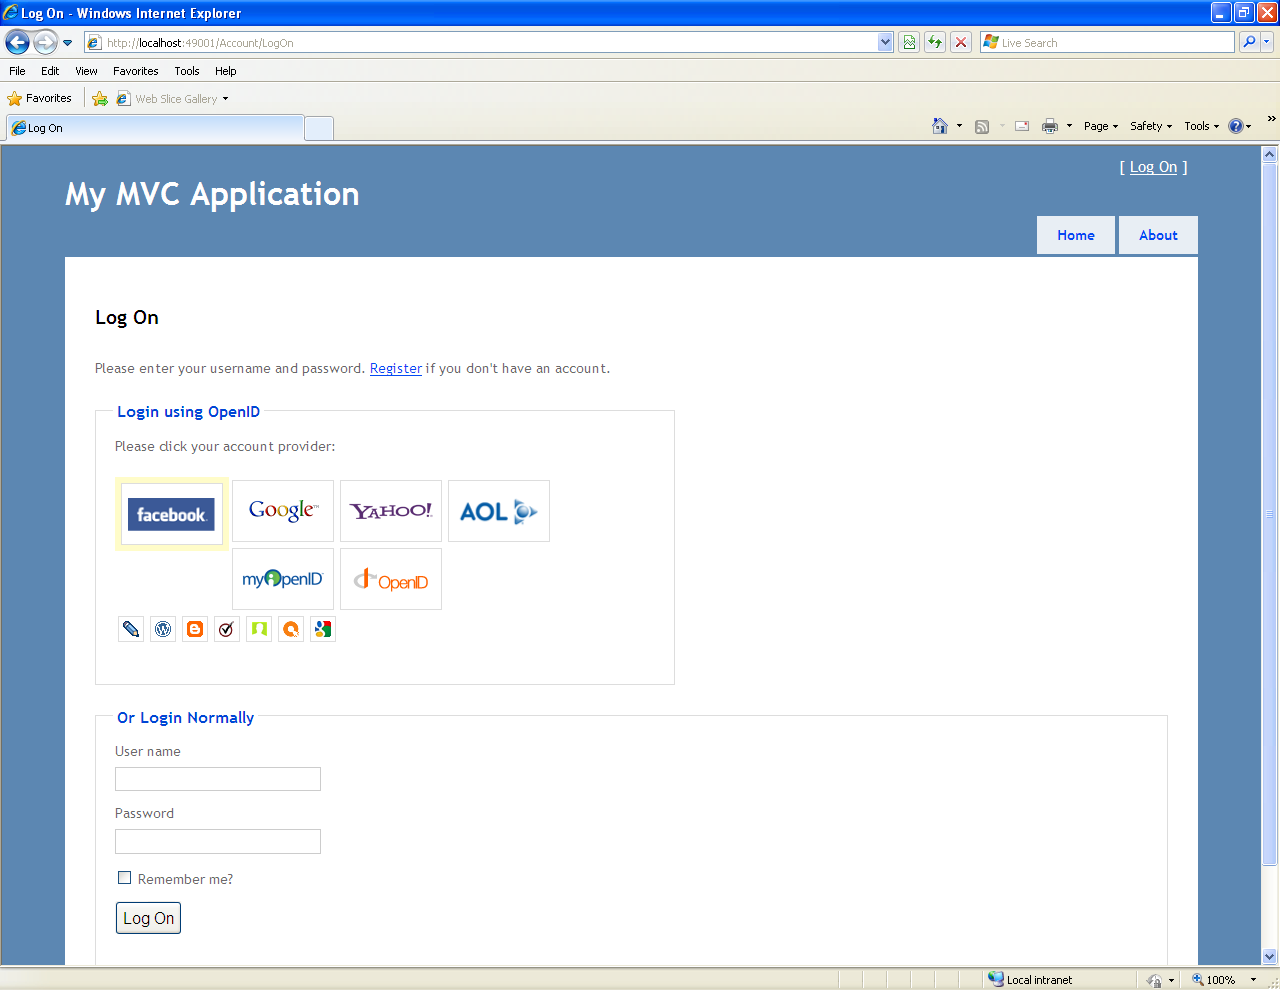Click the browser Forward arrow
This screenshot has height=990, width=1280.
point(45,42)
